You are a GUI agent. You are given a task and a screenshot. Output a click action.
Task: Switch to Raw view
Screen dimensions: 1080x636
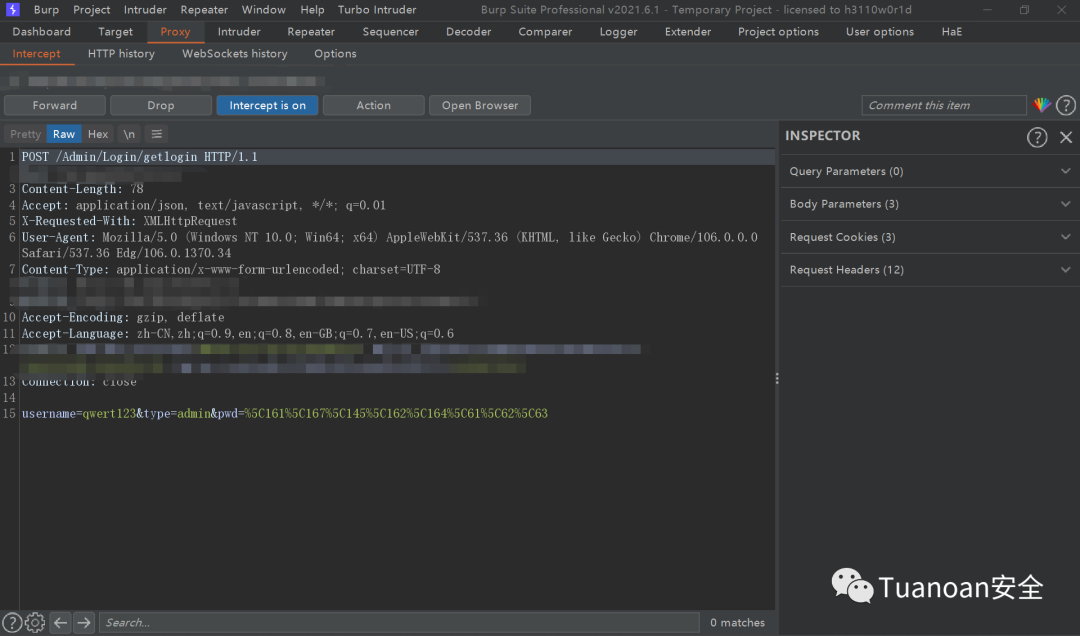[64, 134]
